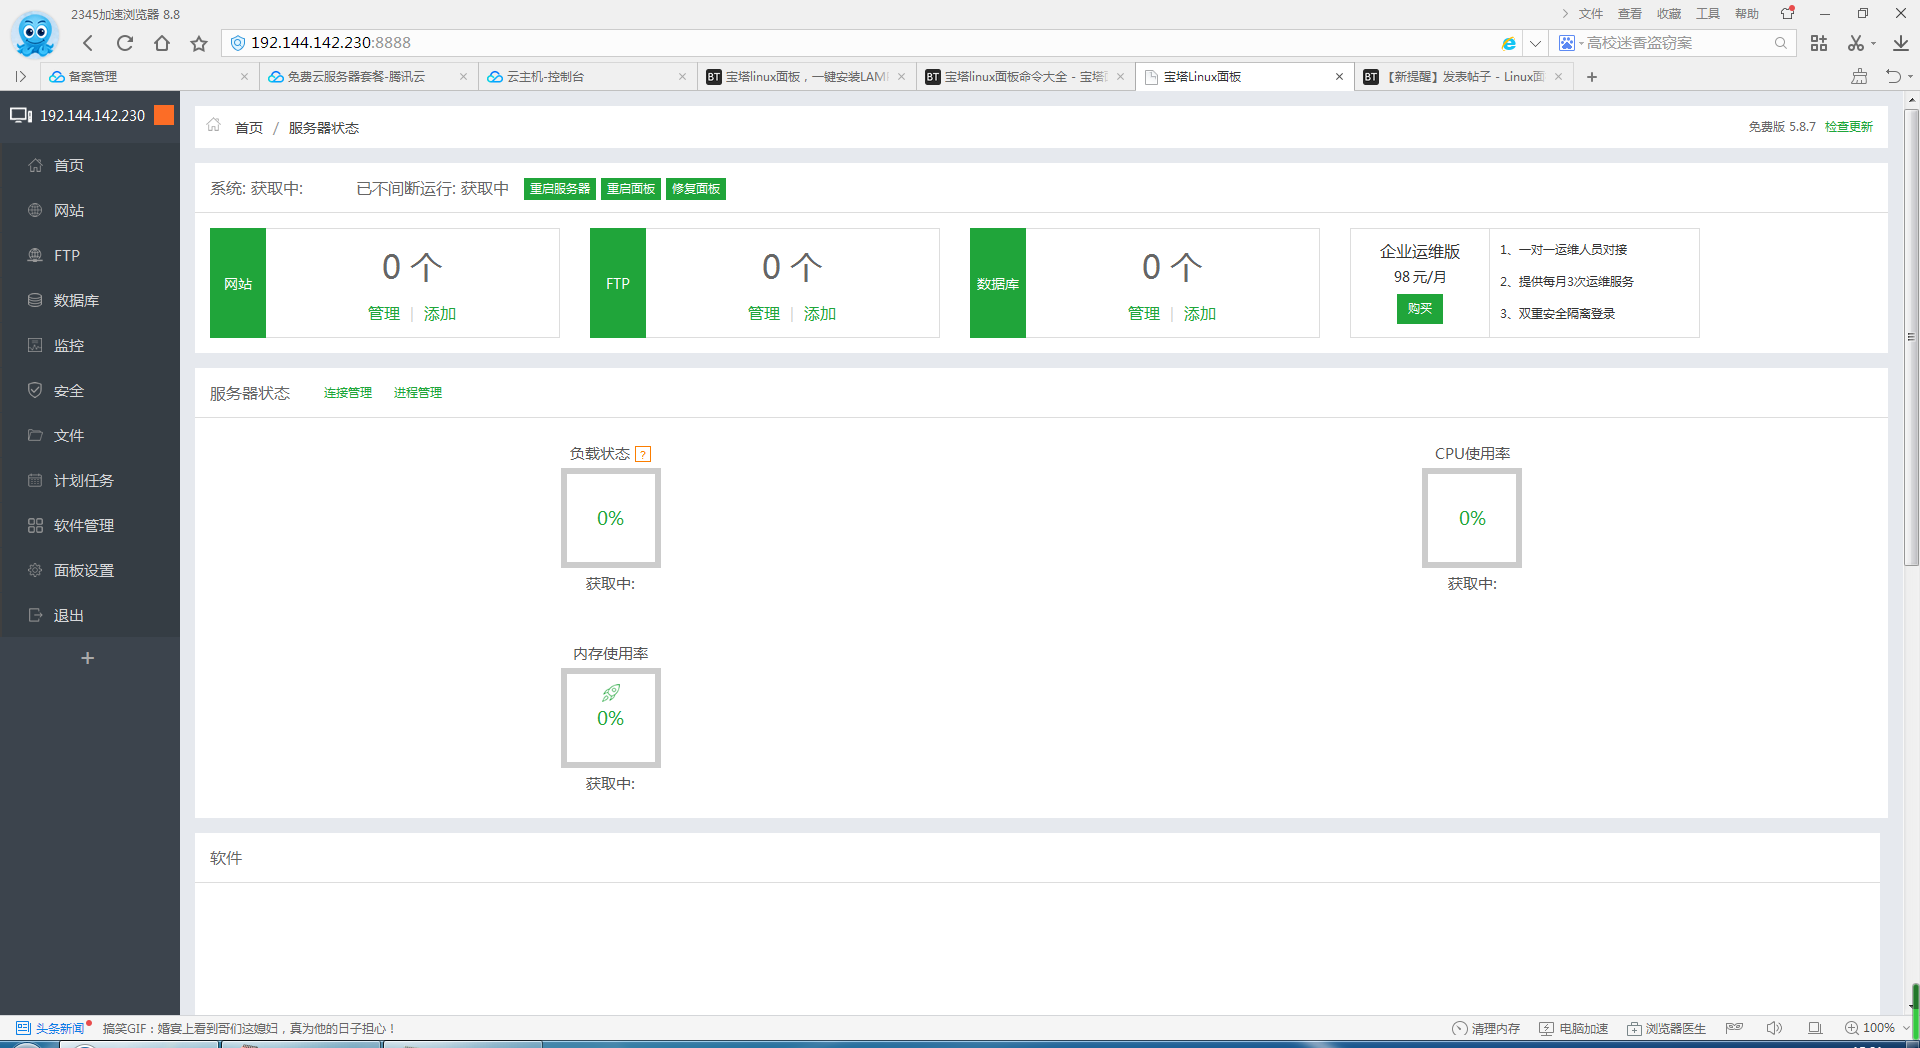The height and width of the screenshot is (1048, 1920).
Task: Open the zoom level 100% dropdown
Action: 1878,1028
